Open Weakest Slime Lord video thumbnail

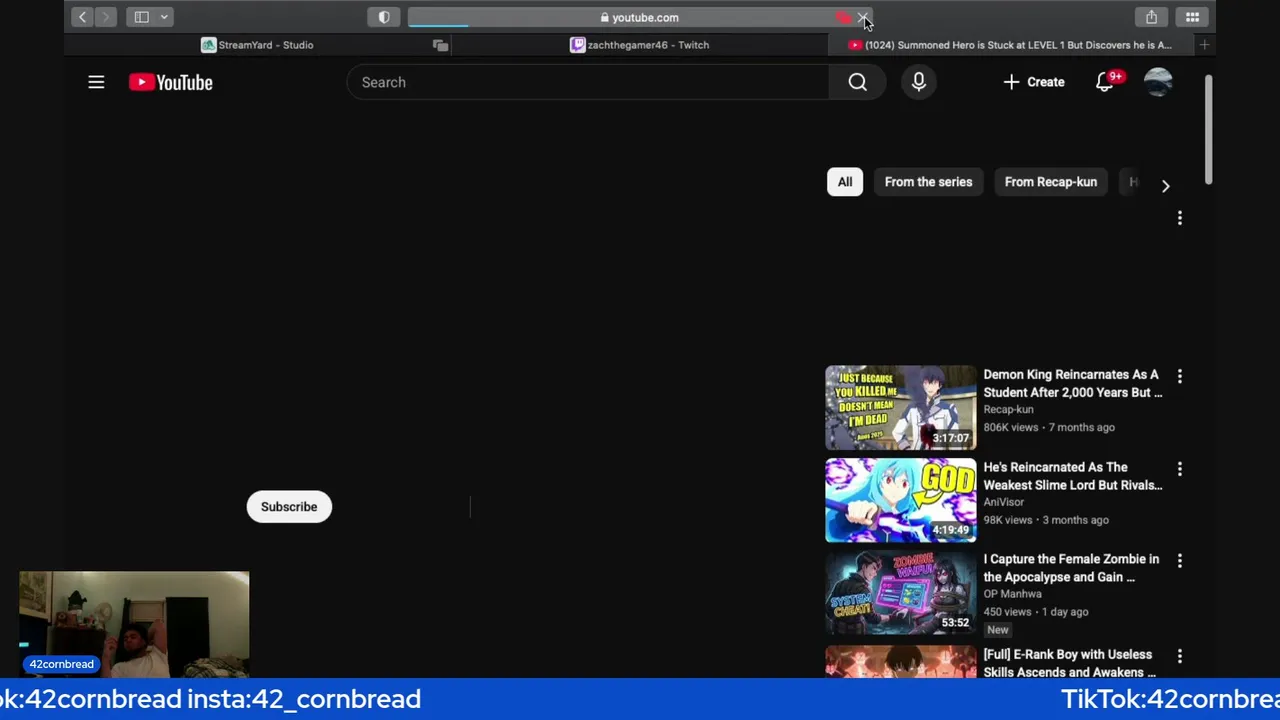[901, 500]
